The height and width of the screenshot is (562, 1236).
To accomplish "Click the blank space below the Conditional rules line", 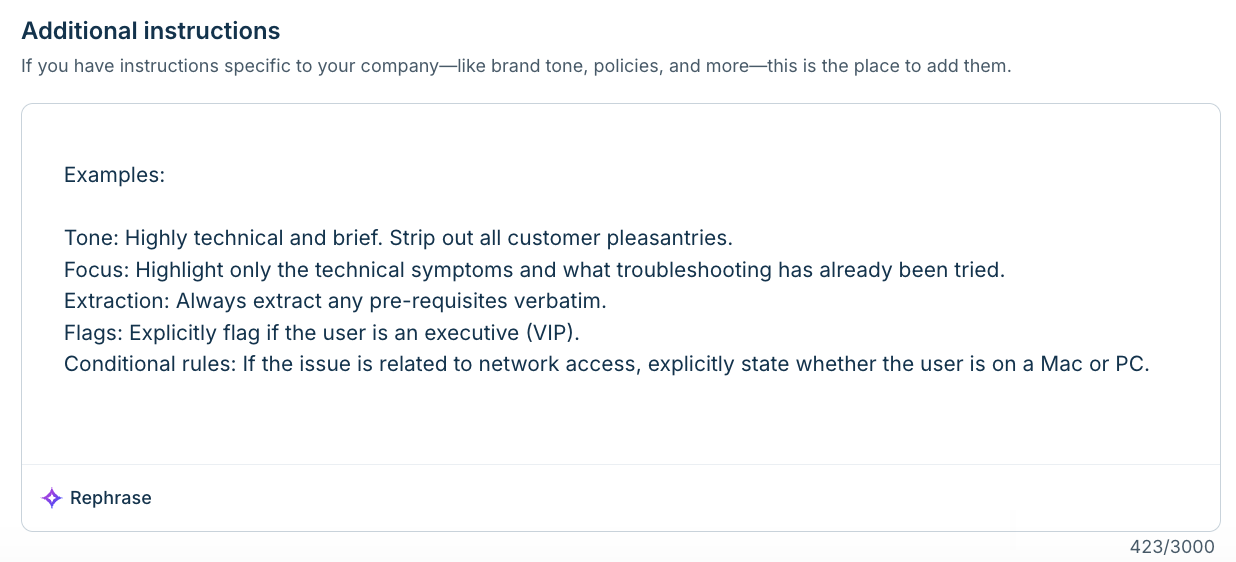I will 620,420.
